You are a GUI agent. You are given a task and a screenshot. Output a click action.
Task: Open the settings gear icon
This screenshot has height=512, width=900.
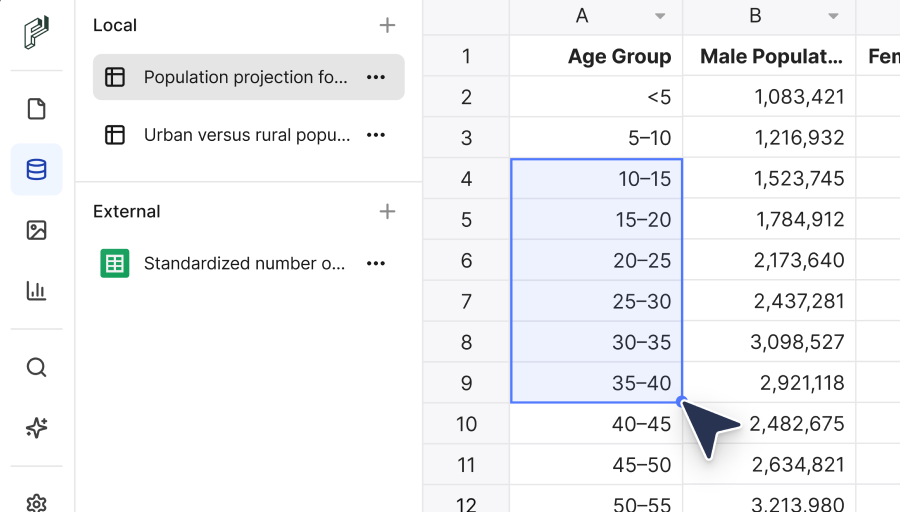37,502
